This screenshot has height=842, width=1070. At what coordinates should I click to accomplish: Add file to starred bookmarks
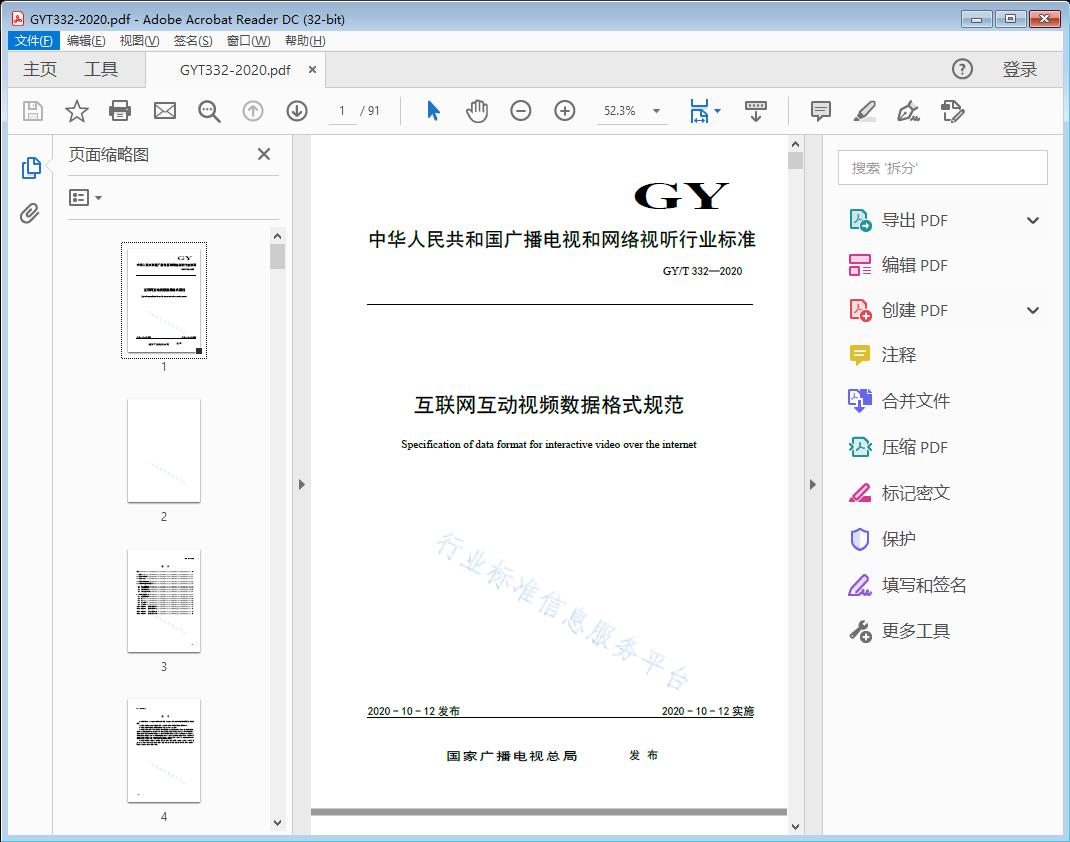pos(77,111)
